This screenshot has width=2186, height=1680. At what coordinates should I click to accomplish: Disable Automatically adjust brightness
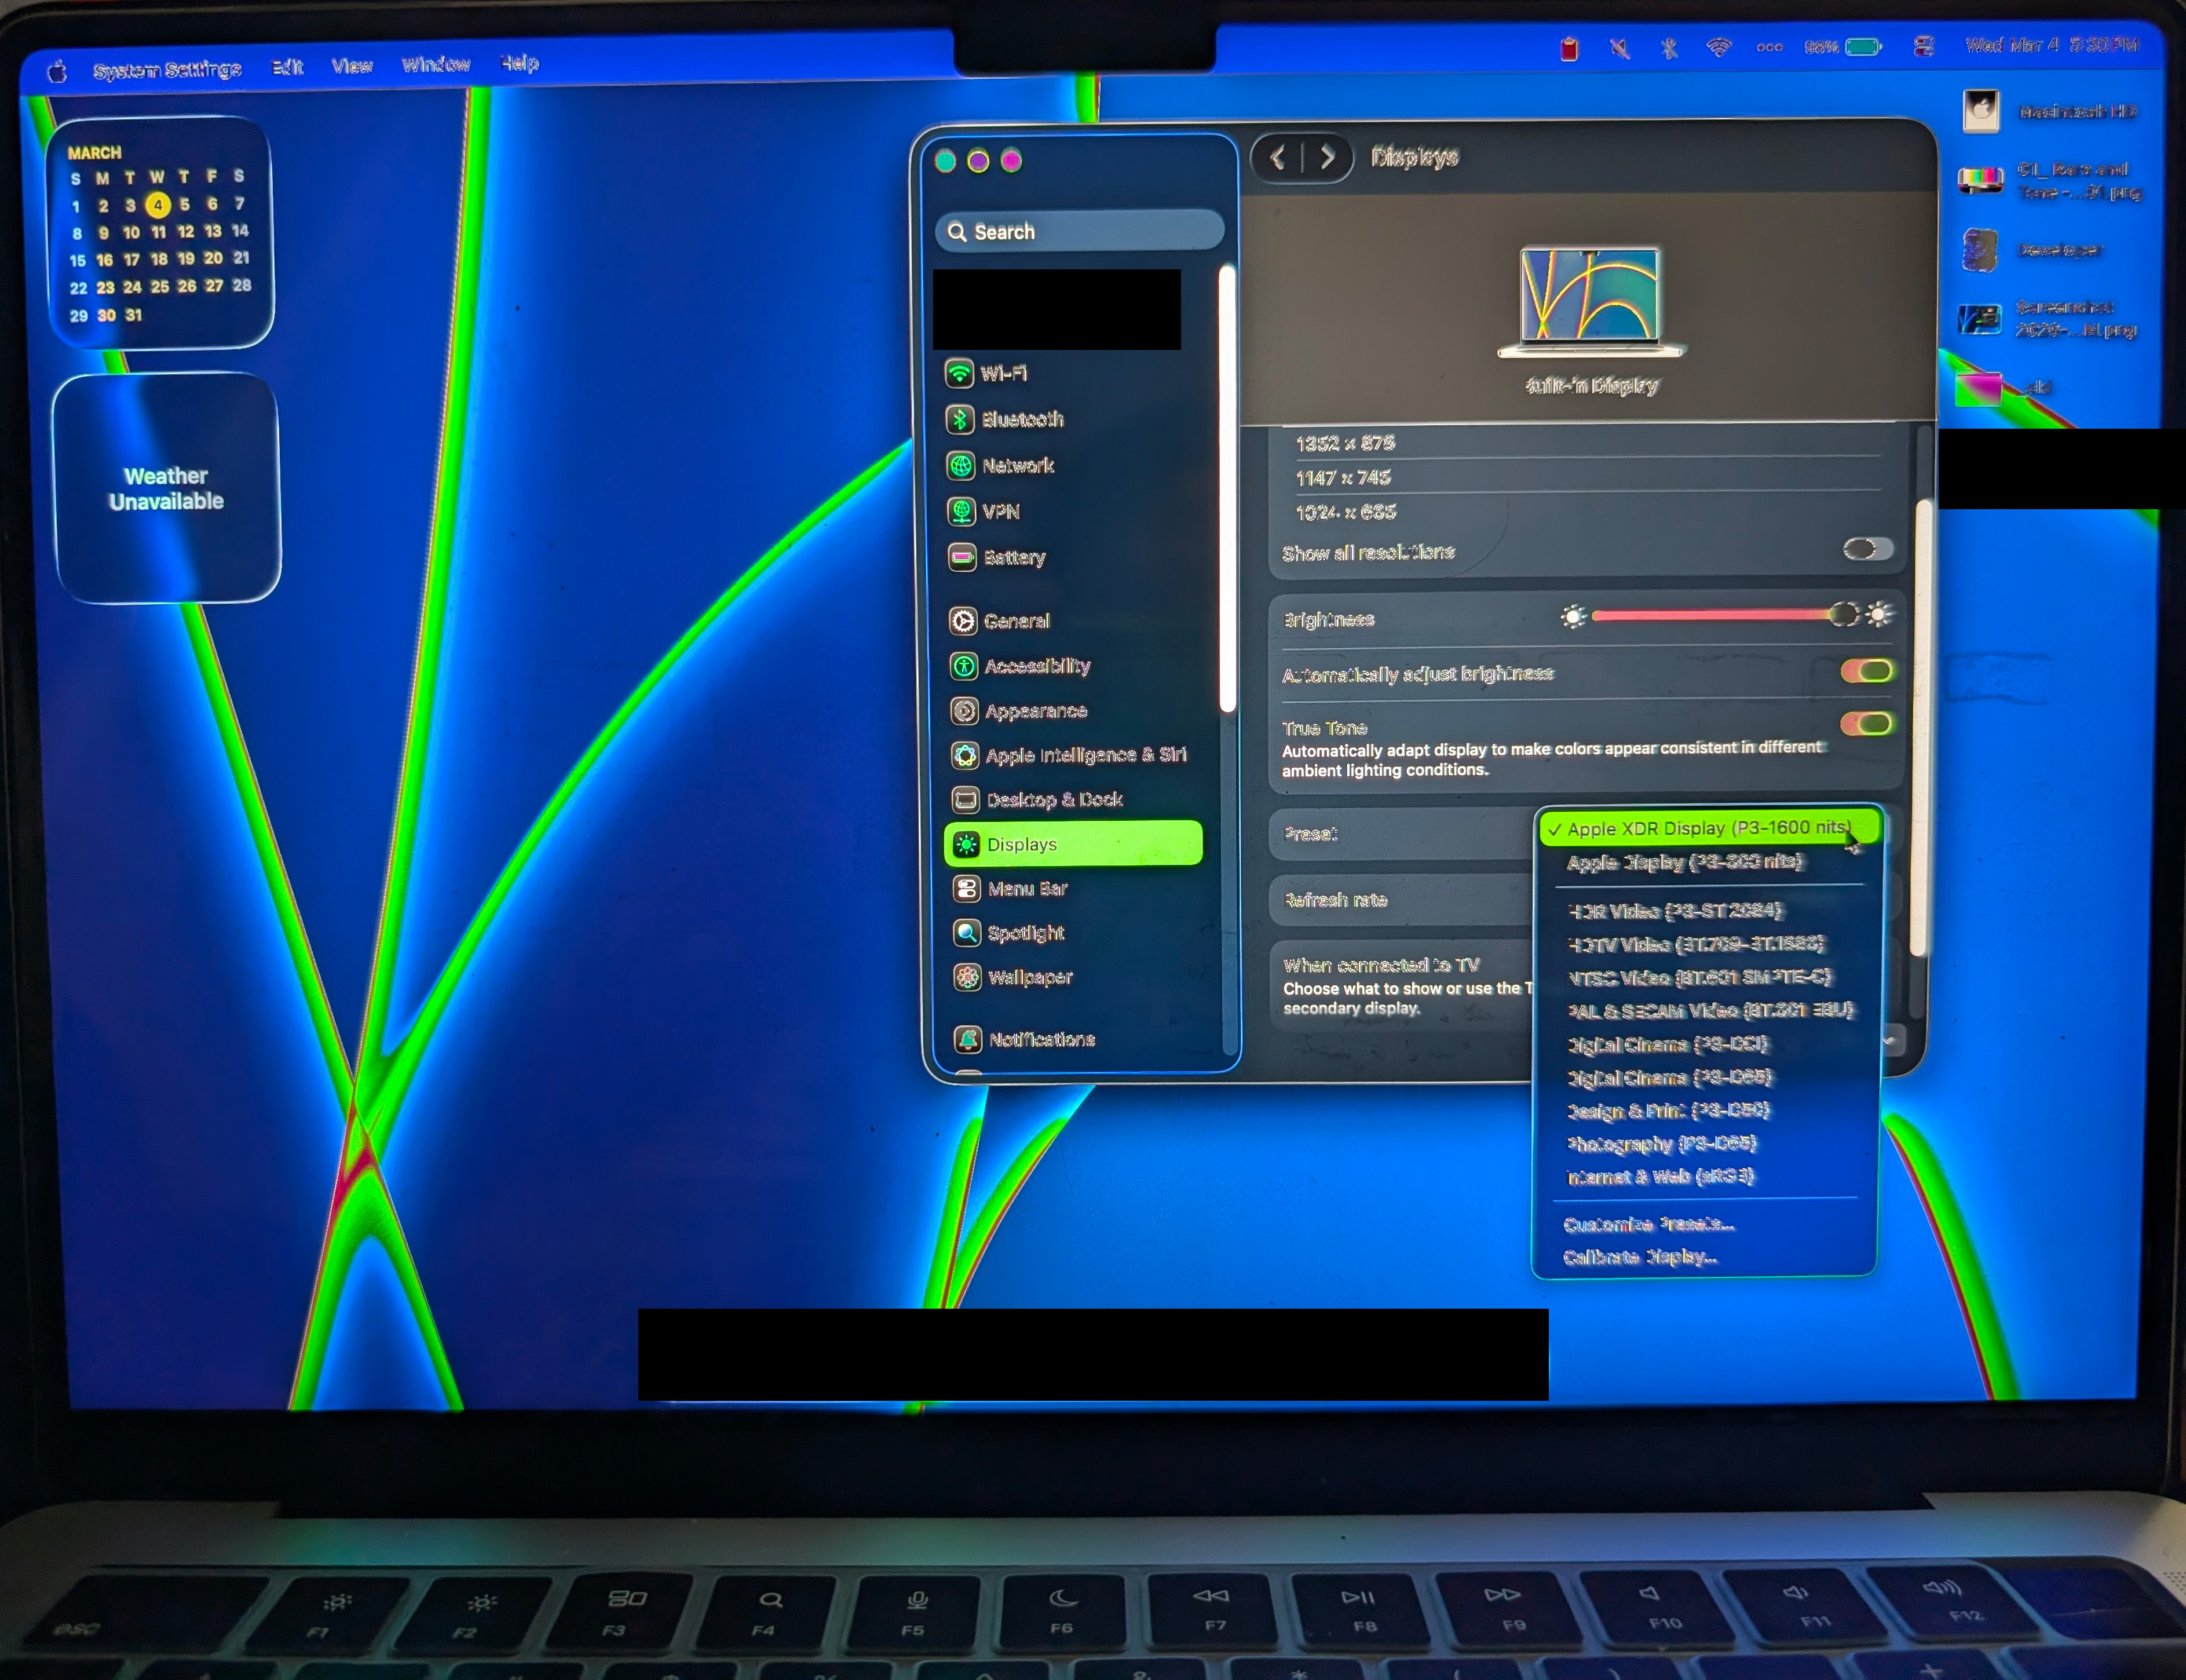1866,672
